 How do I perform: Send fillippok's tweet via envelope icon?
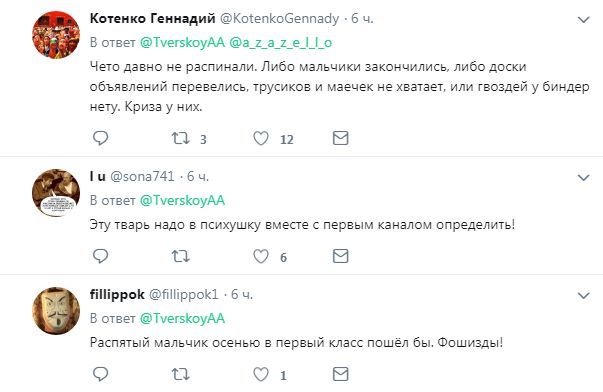340,374
